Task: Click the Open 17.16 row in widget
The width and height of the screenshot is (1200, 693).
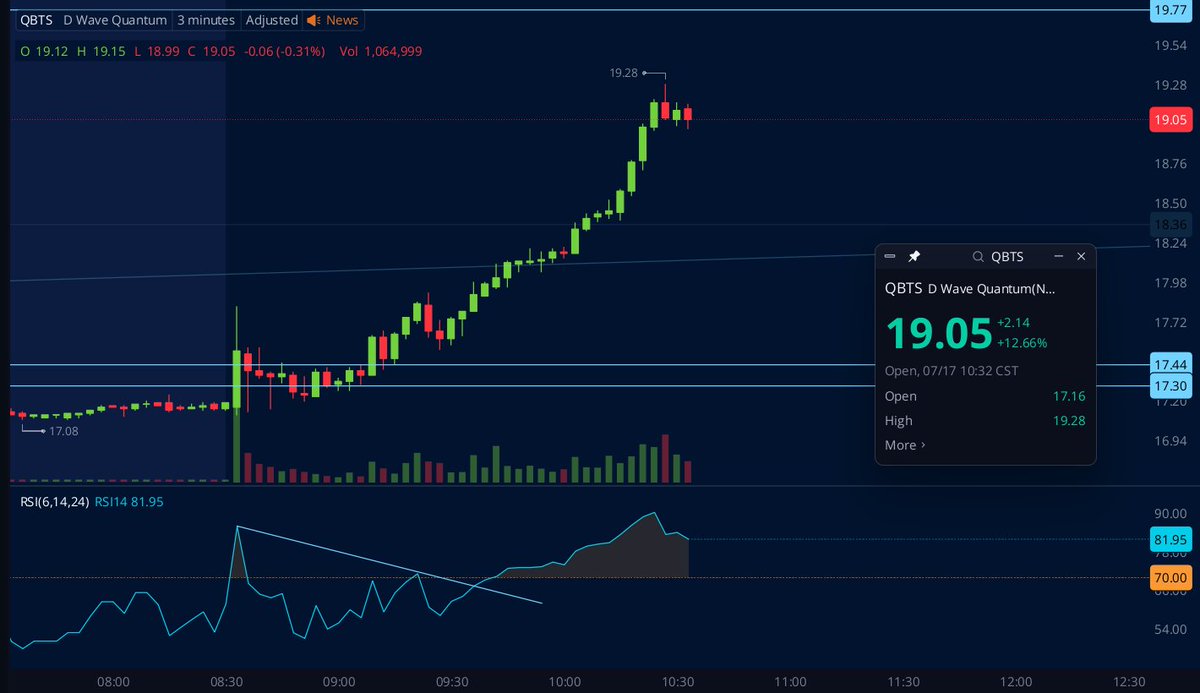Action: click(985, 397)
